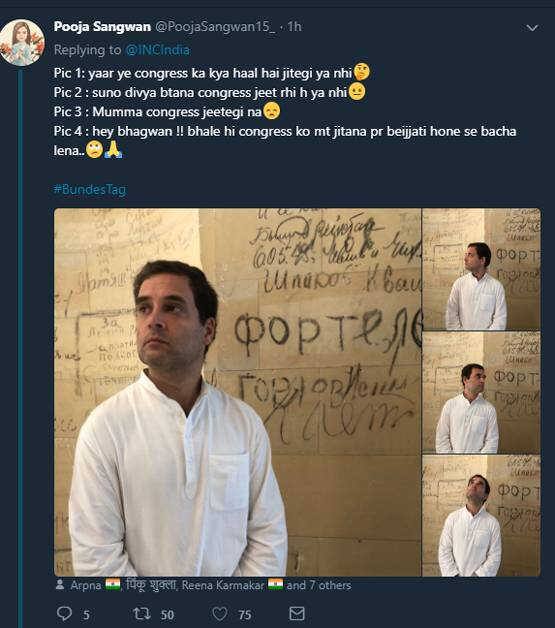Viewport: 555px width, 628px height.
Task: Open the @PoojaSangwan15_ handle
Action: [215, 26]
